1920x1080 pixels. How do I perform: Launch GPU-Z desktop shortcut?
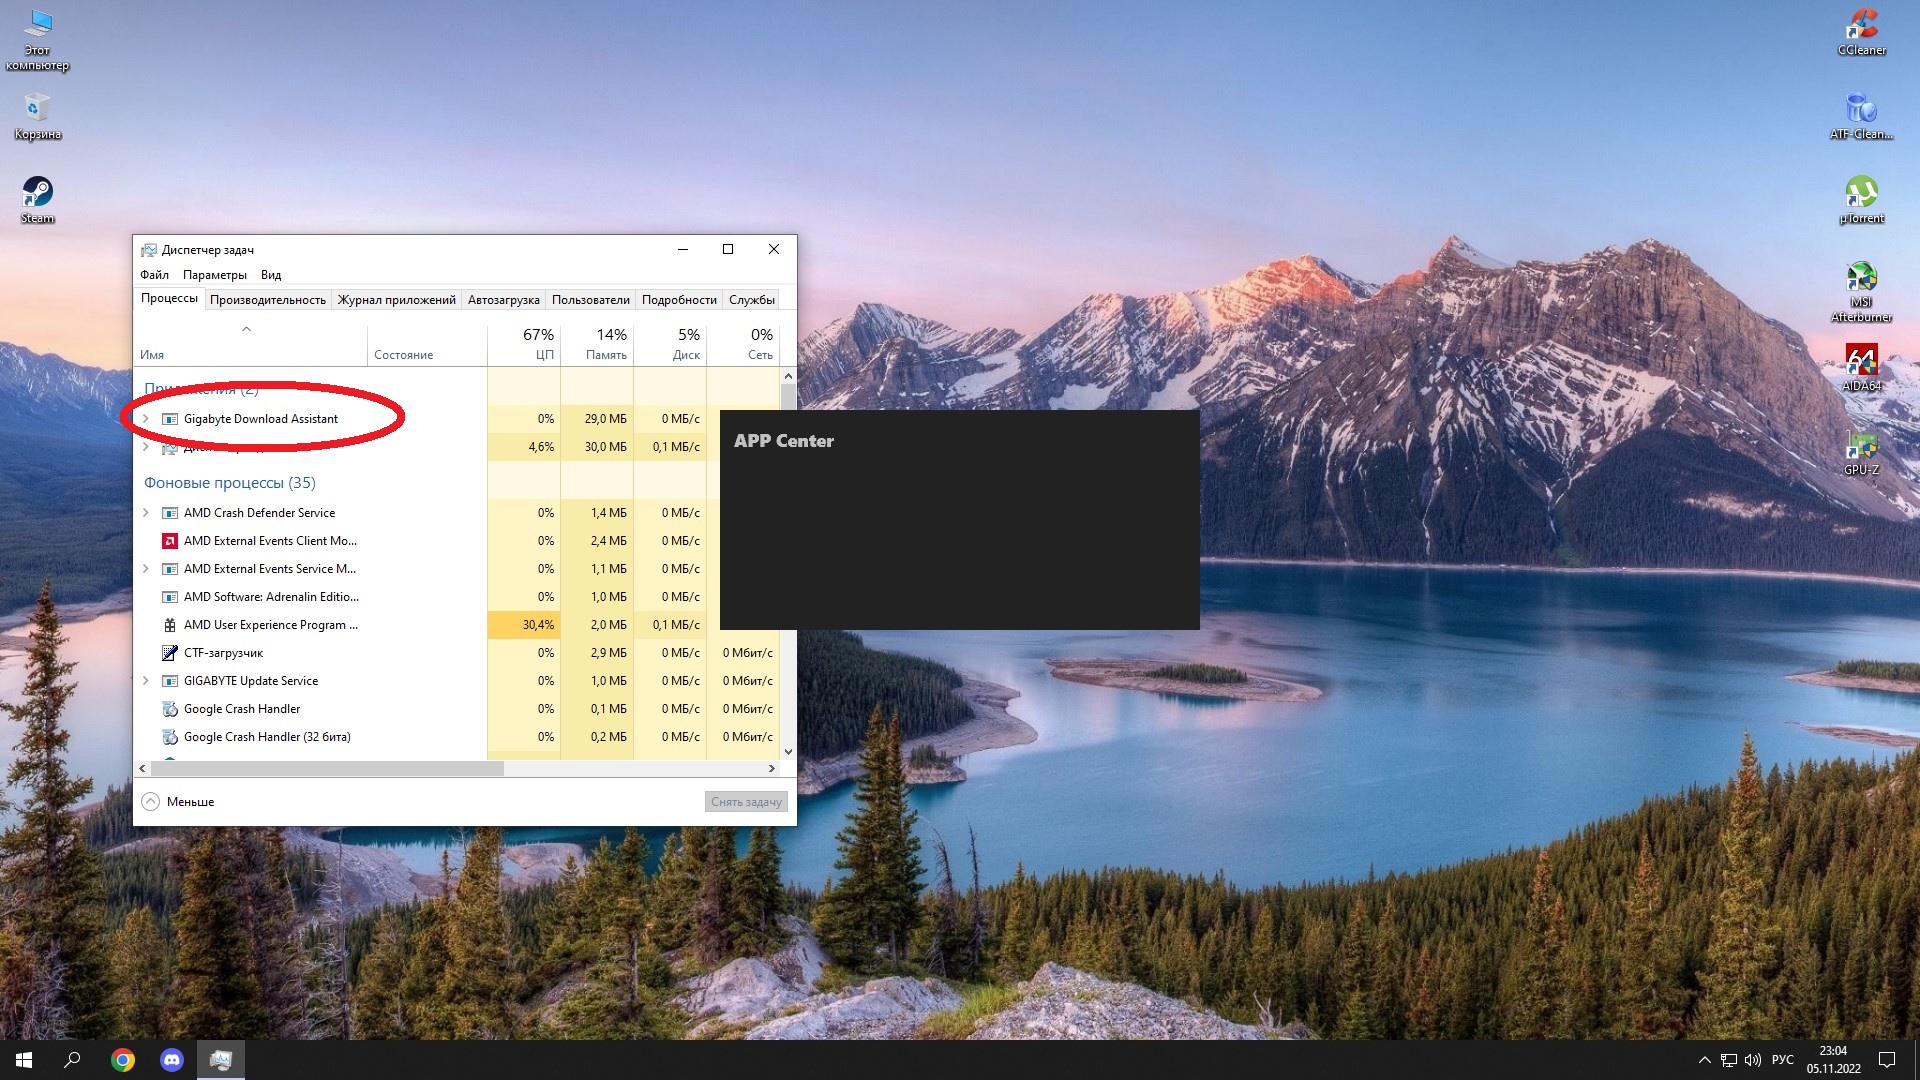[1861, 451]
